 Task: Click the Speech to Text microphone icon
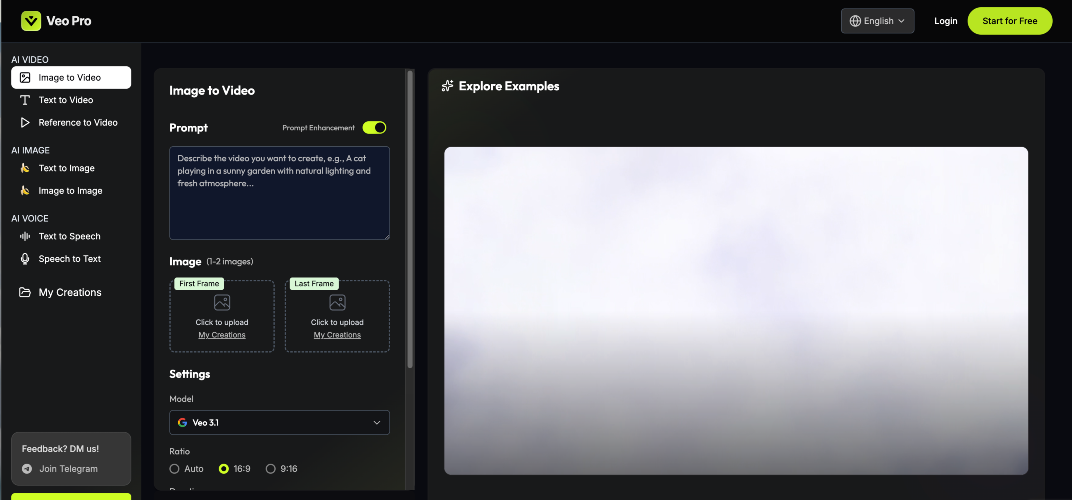point(25,259)
